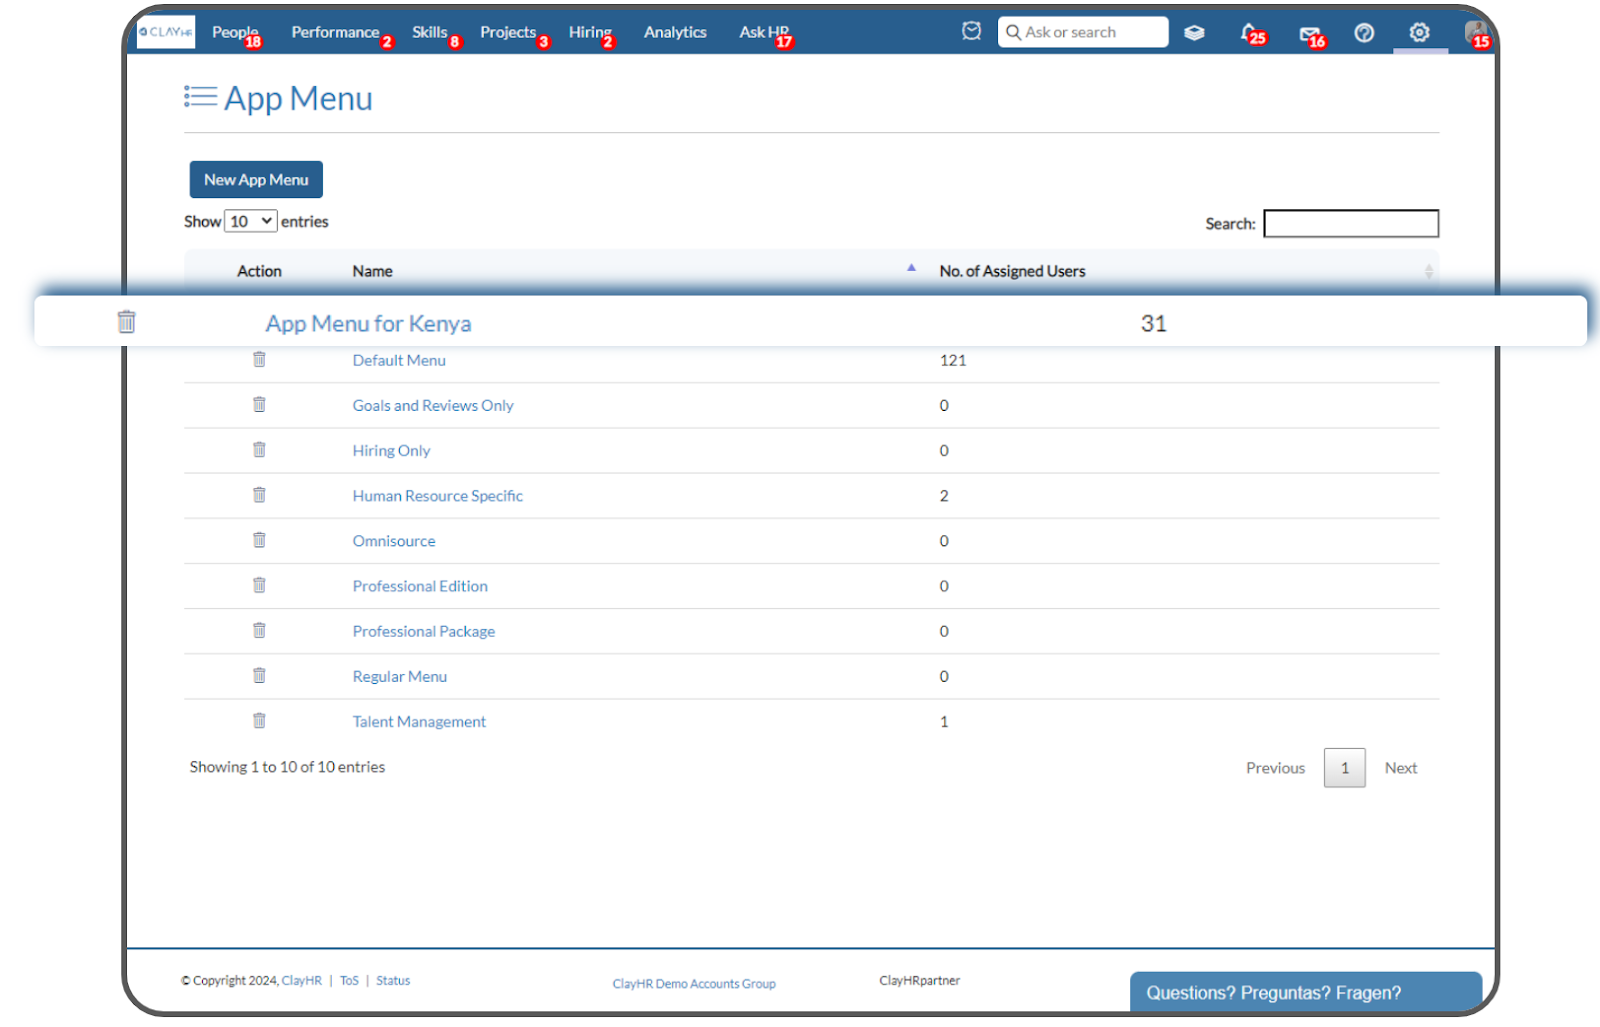Delete the Human Resource Specific menu

click(259, 494)
